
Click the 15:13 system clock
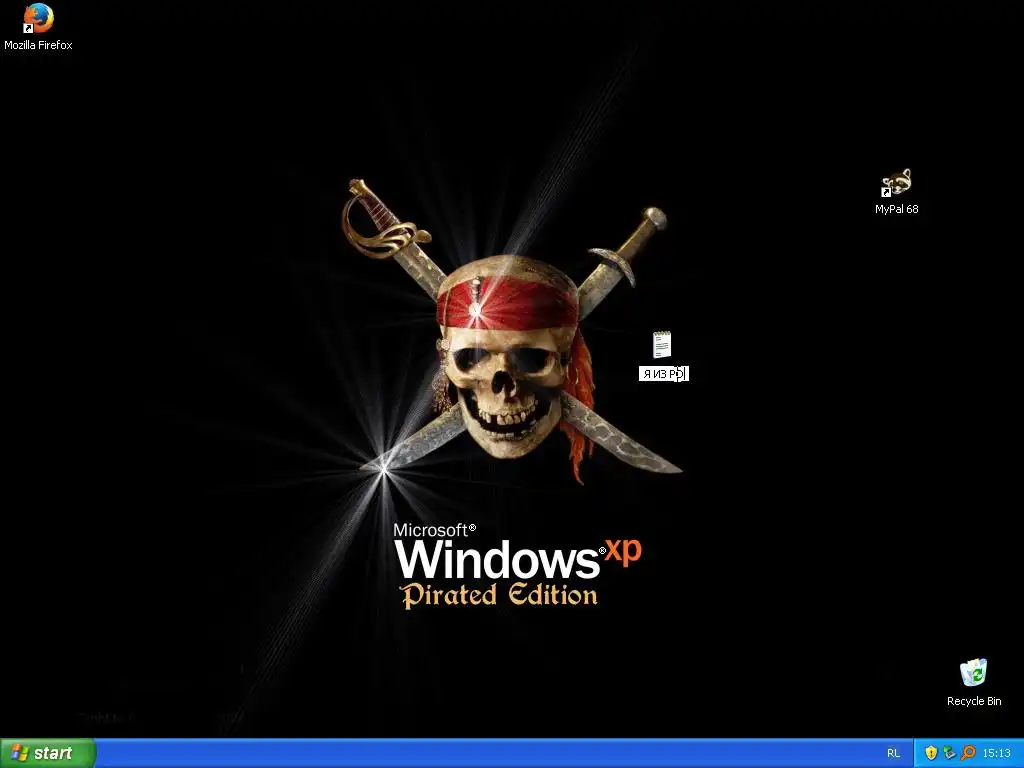tap(997, 754)
